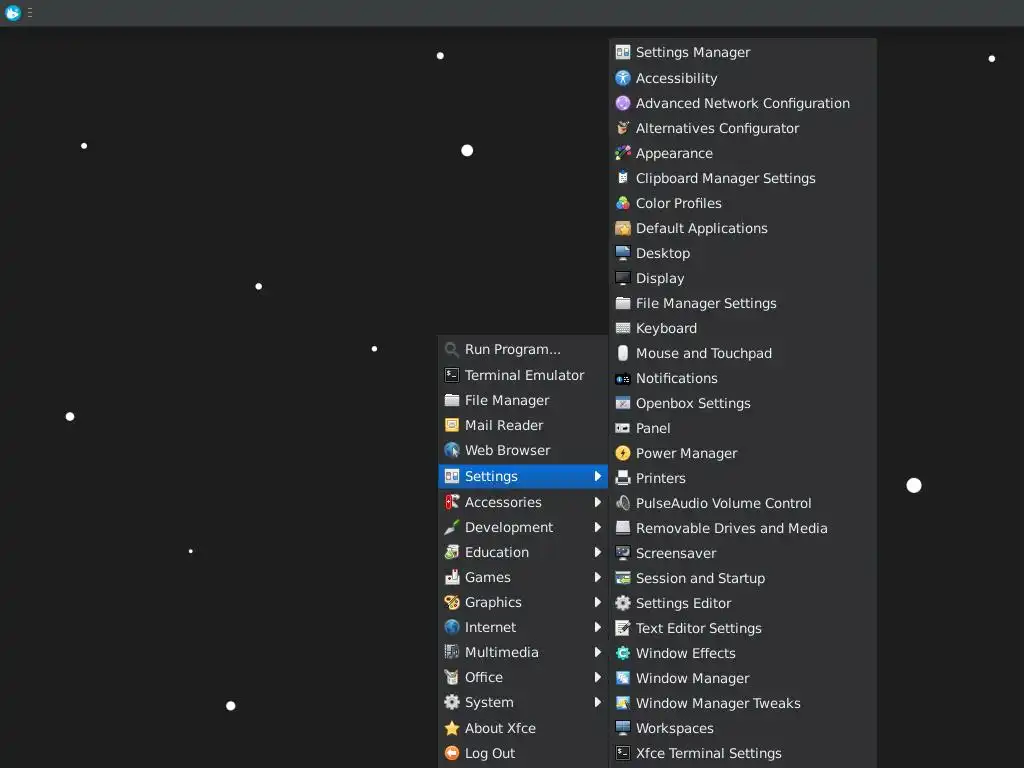This screenshot has height=768, width=1024.
Task: Click the Workspaces icon
Action: coord(622,728)
